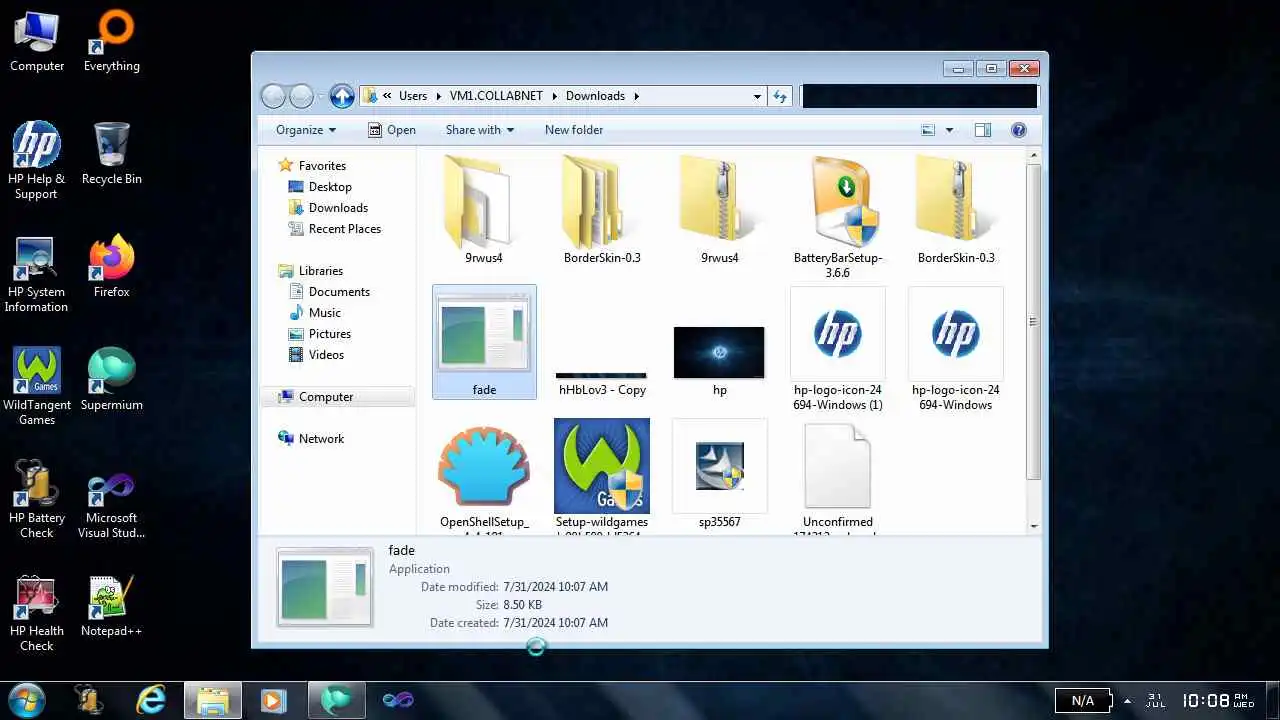This screenshot has width=1280, height=720.
Task: Launch HP System Information shortcut
Action: pyautogui.click(x=37, y=274)
